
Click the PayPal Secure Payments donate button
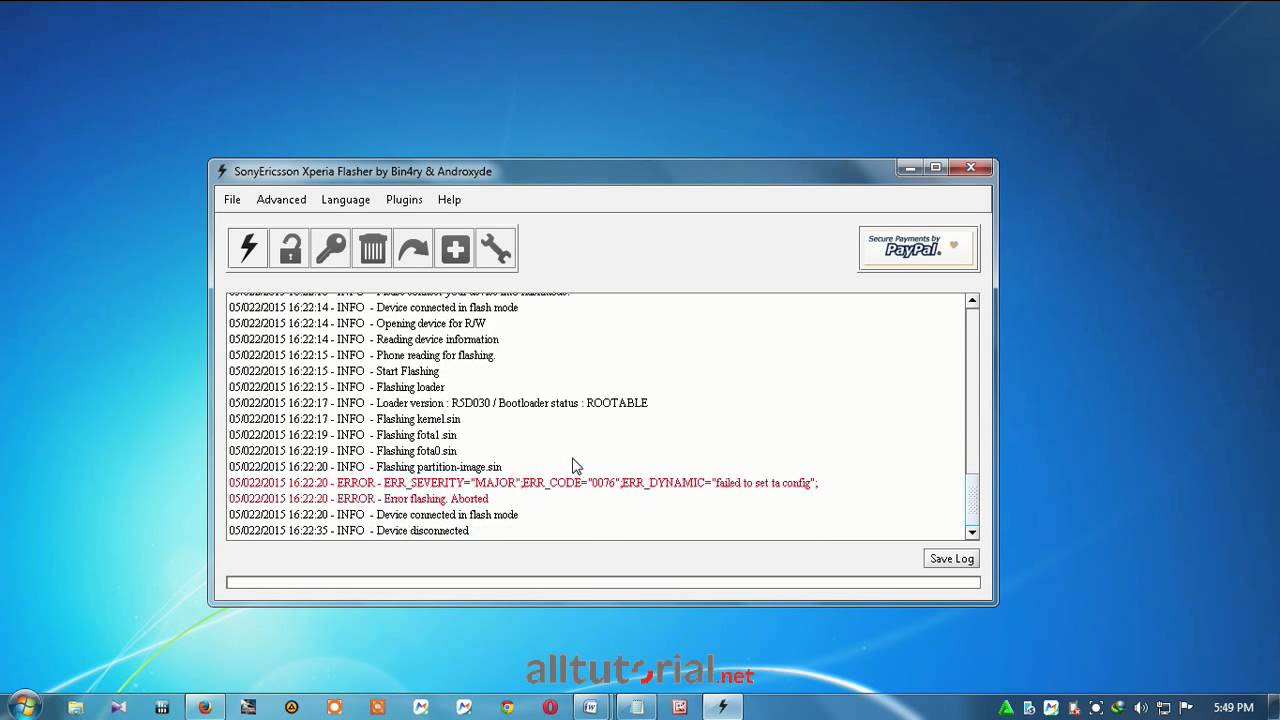(x=919, y=249)
